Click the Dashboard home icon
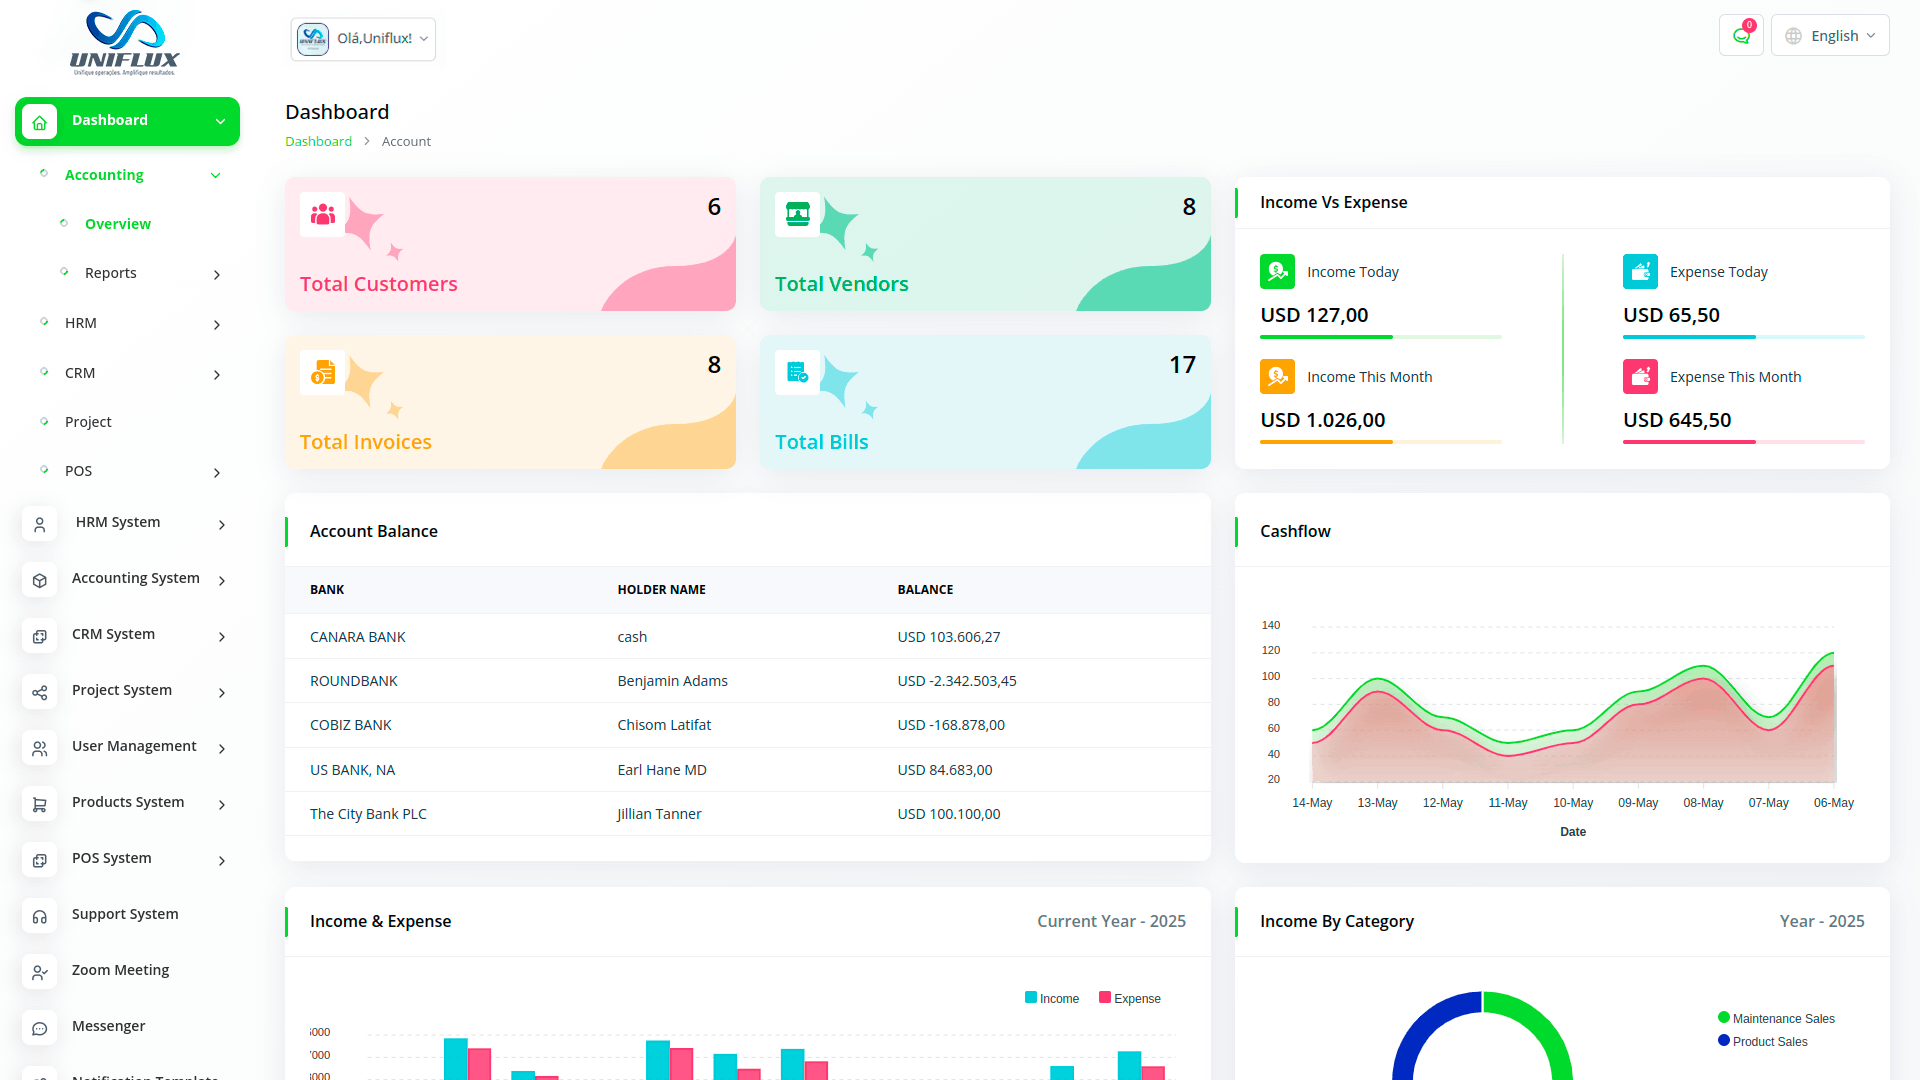This screenshot has height=1080, width=1920. (x=40, y=122)
